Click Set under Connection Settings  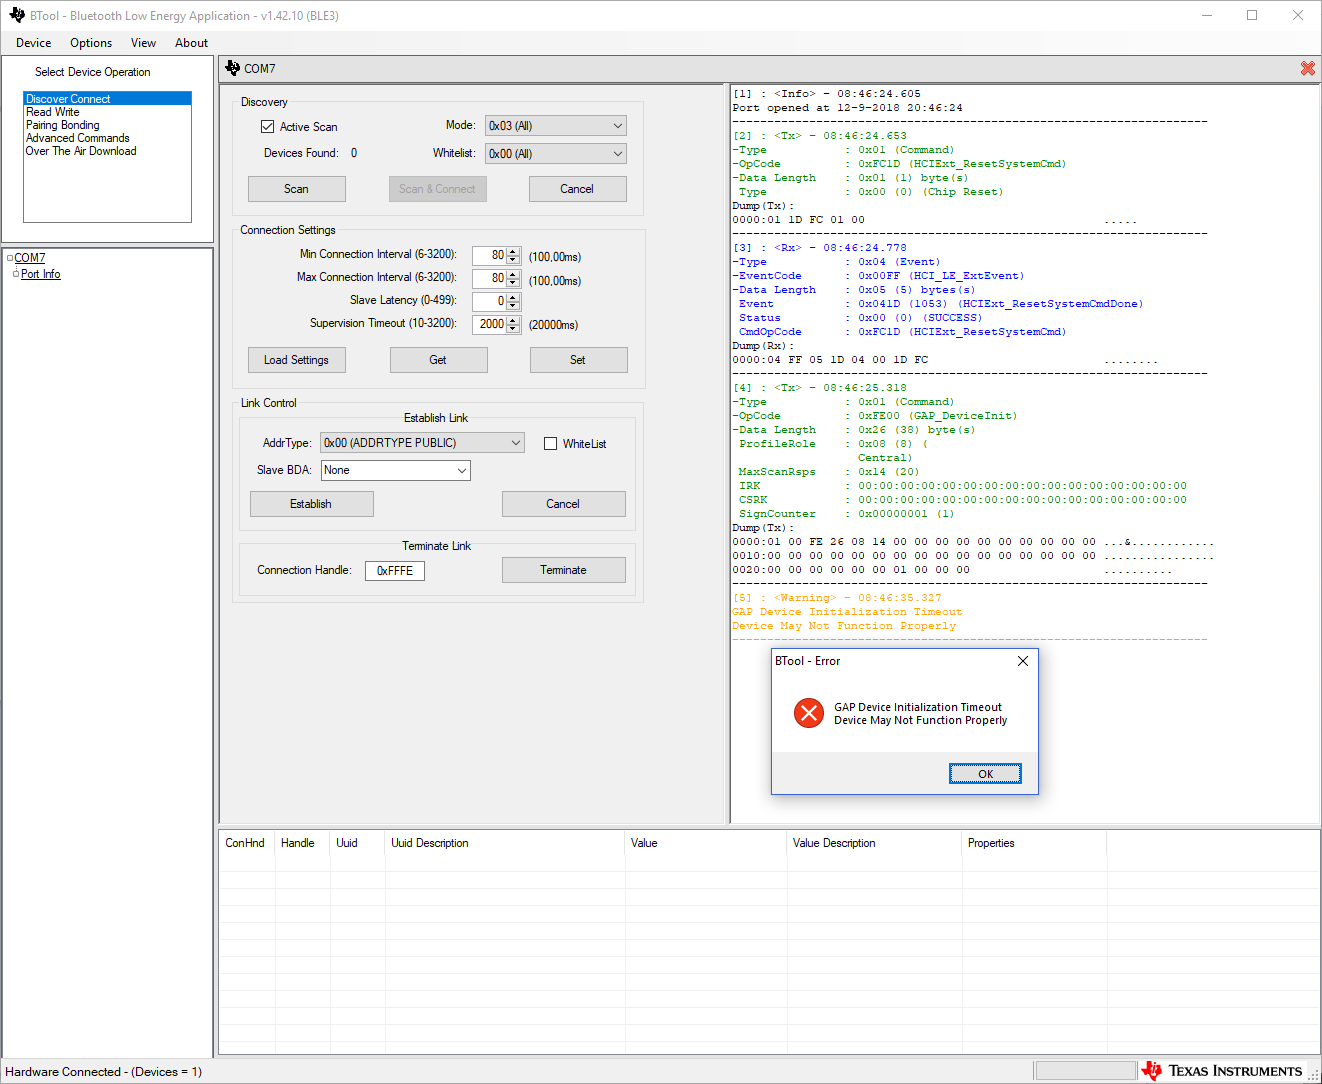pos(578,359)
